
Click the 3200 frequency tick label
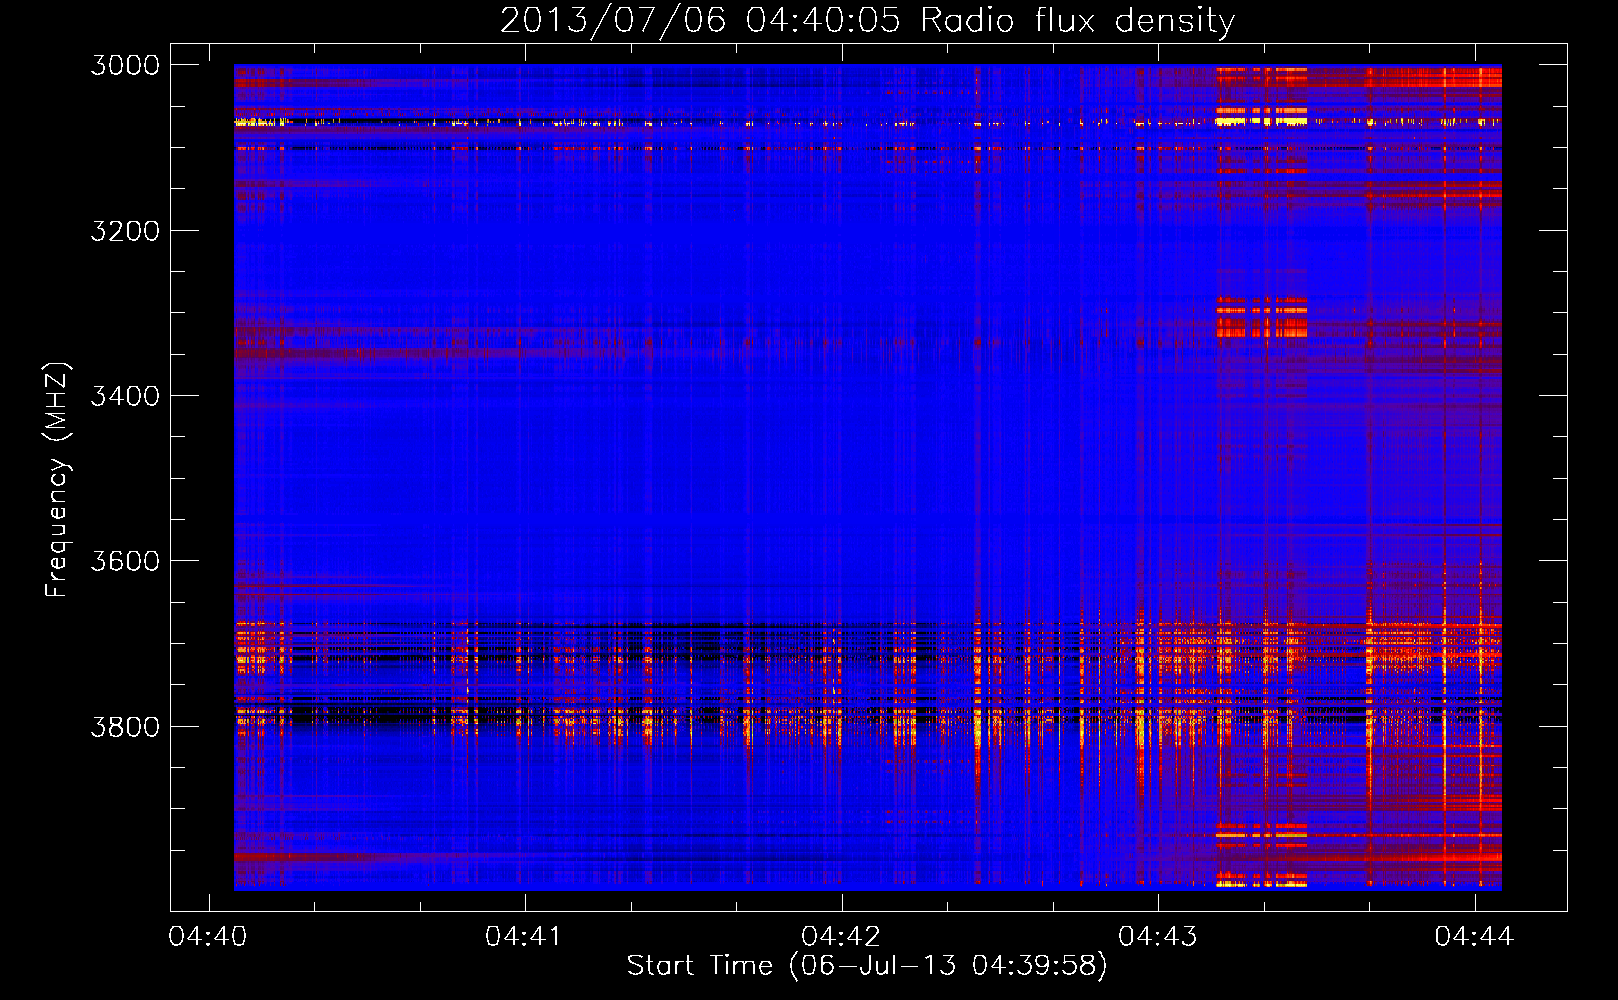click(x=125, y=231)
